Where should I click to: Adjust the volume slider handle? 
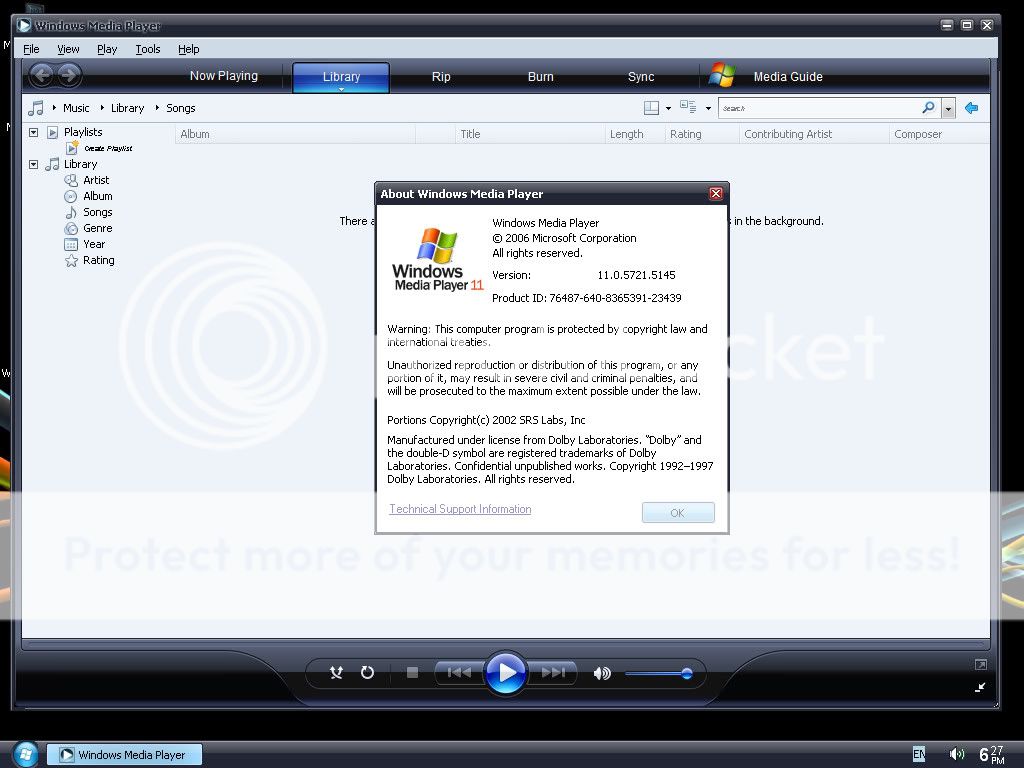tap(686, 673)
